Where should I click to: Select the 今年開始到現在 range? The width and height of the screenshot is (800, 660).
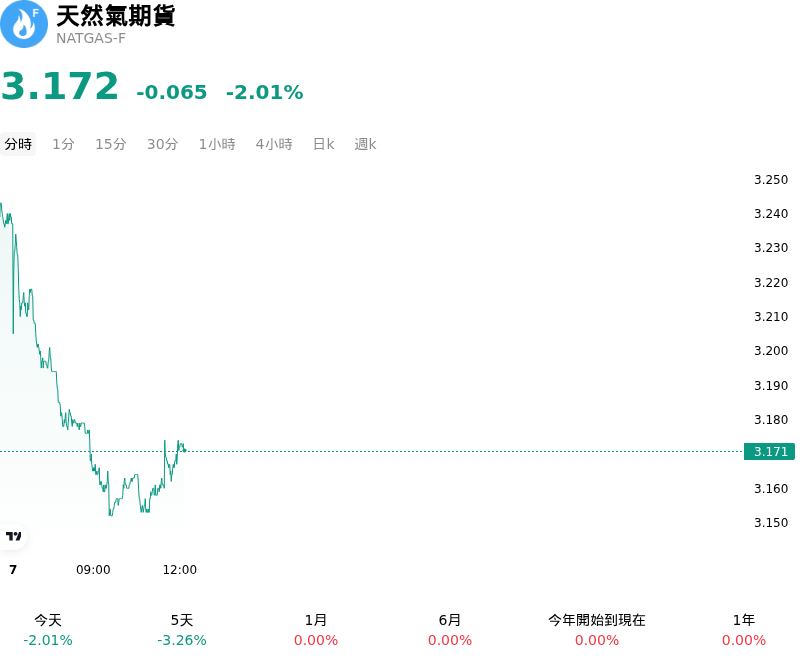(x=597, y=630)
